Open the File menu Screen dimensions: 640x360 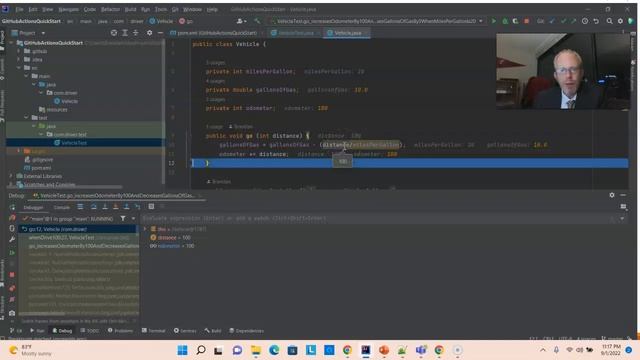click(19, 9)
